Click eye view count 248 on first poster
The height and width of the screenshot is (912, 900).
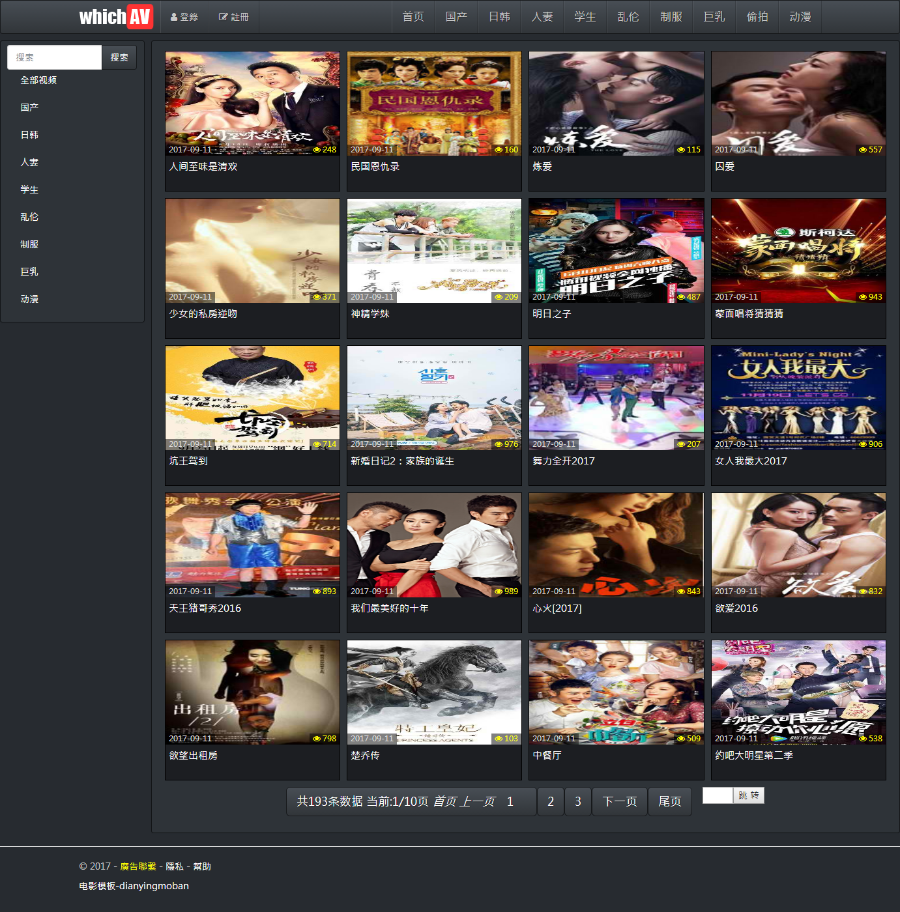tap(325, 149)
